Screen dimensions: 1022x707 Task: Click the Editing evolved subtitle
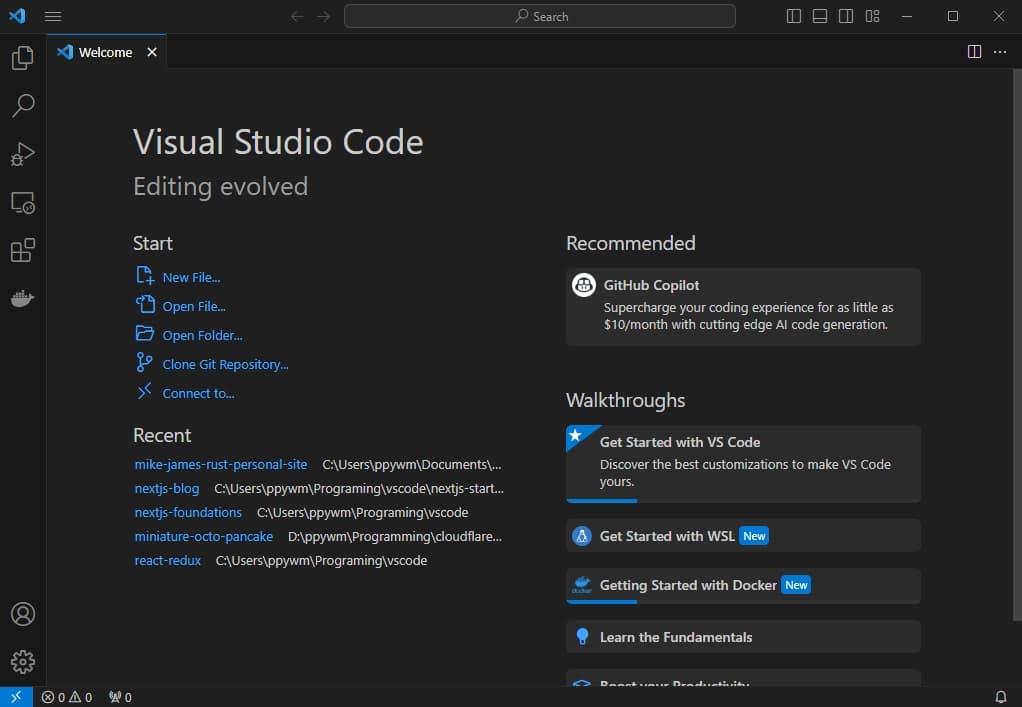(x=220, y=187)
